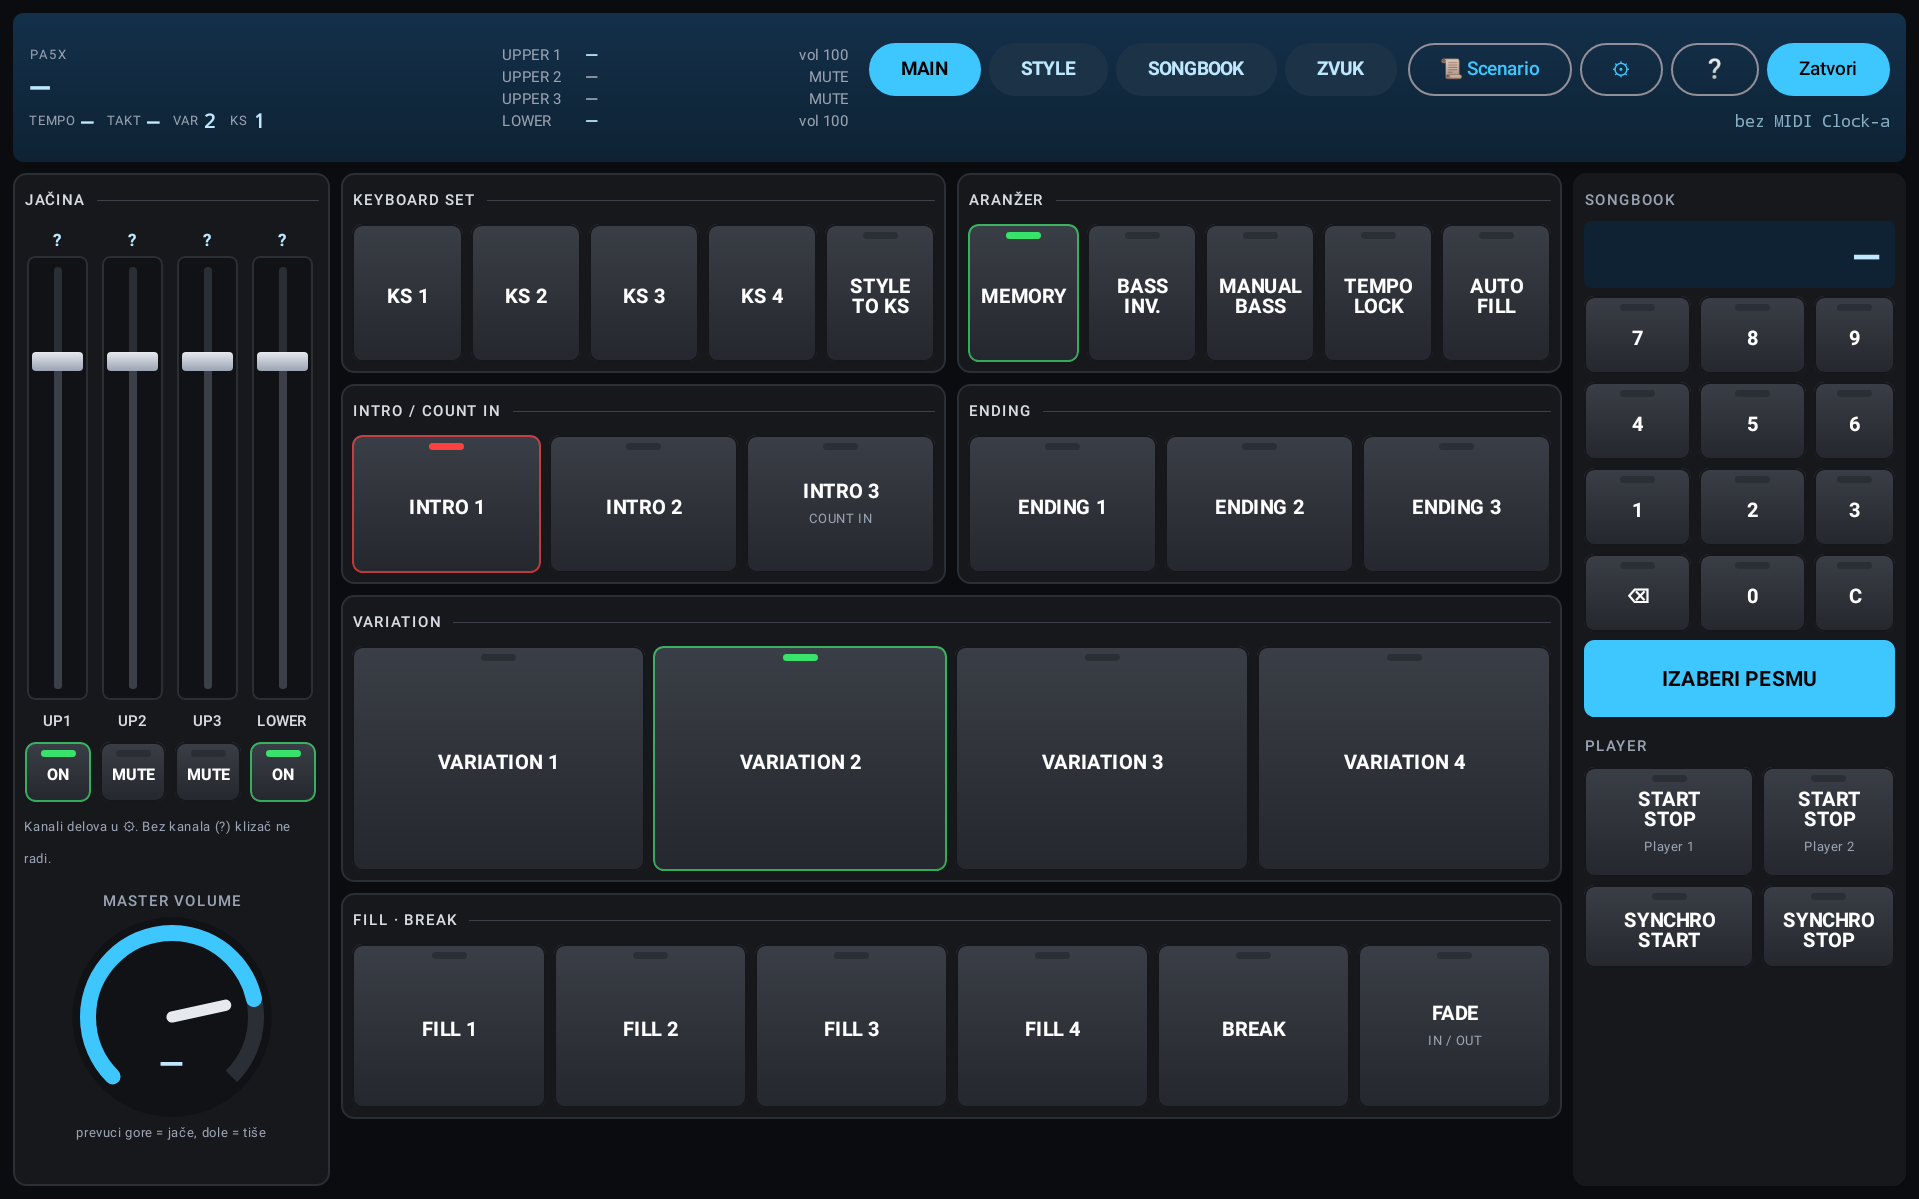Viewport: 1919px width, 1199px height.
Task: Unmute the UP3 channel
Action: tap(208, 772)
